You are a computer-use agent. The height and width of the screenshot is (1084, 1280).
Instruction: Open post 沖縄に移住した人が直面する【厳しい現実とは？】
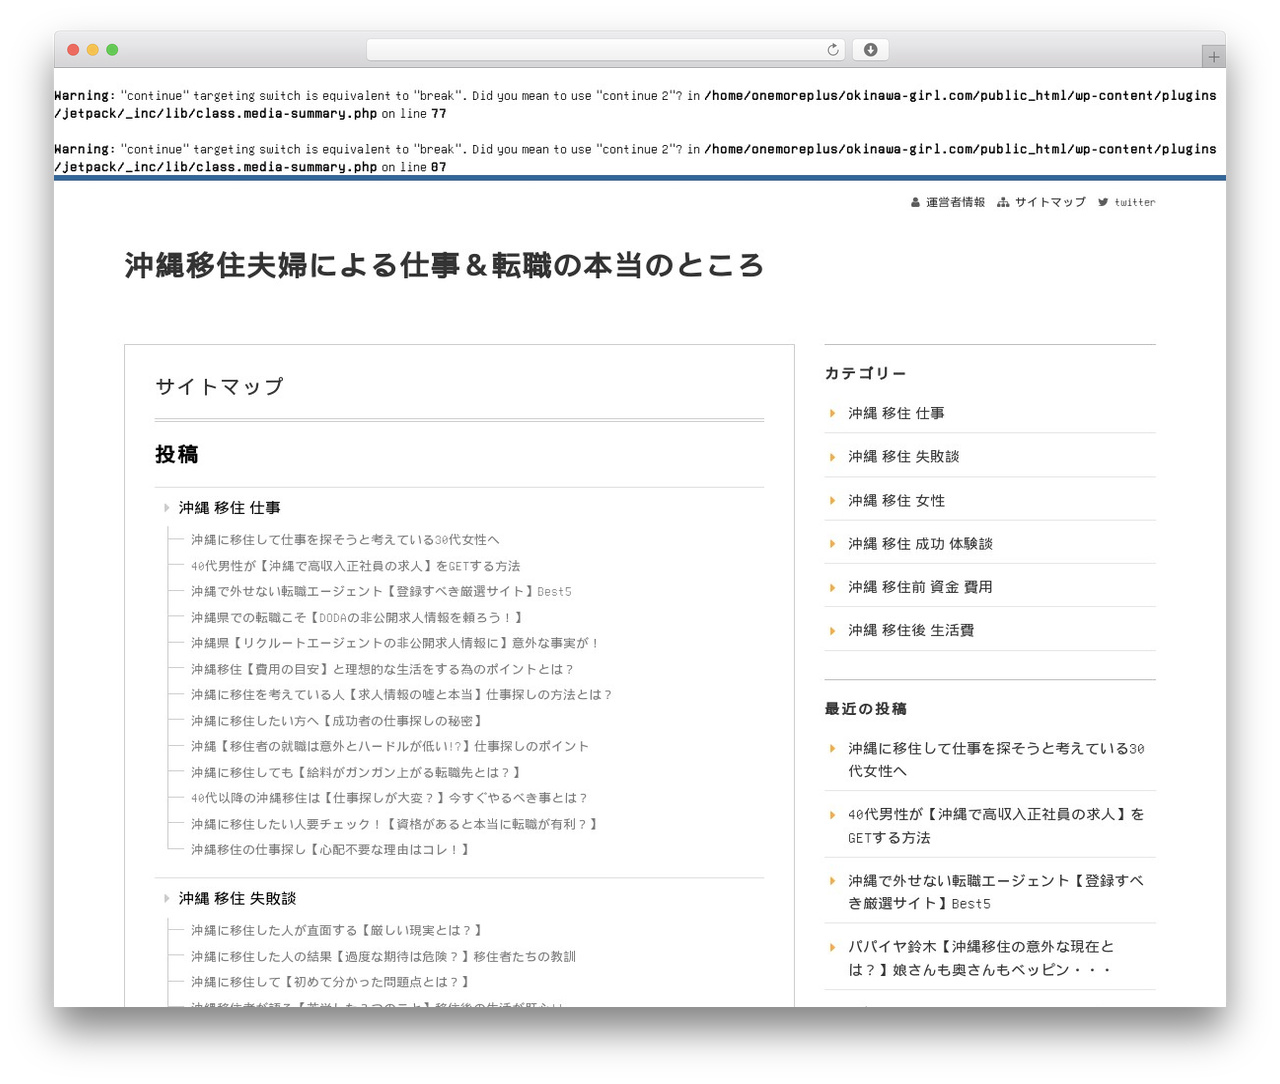pos(336,931)
